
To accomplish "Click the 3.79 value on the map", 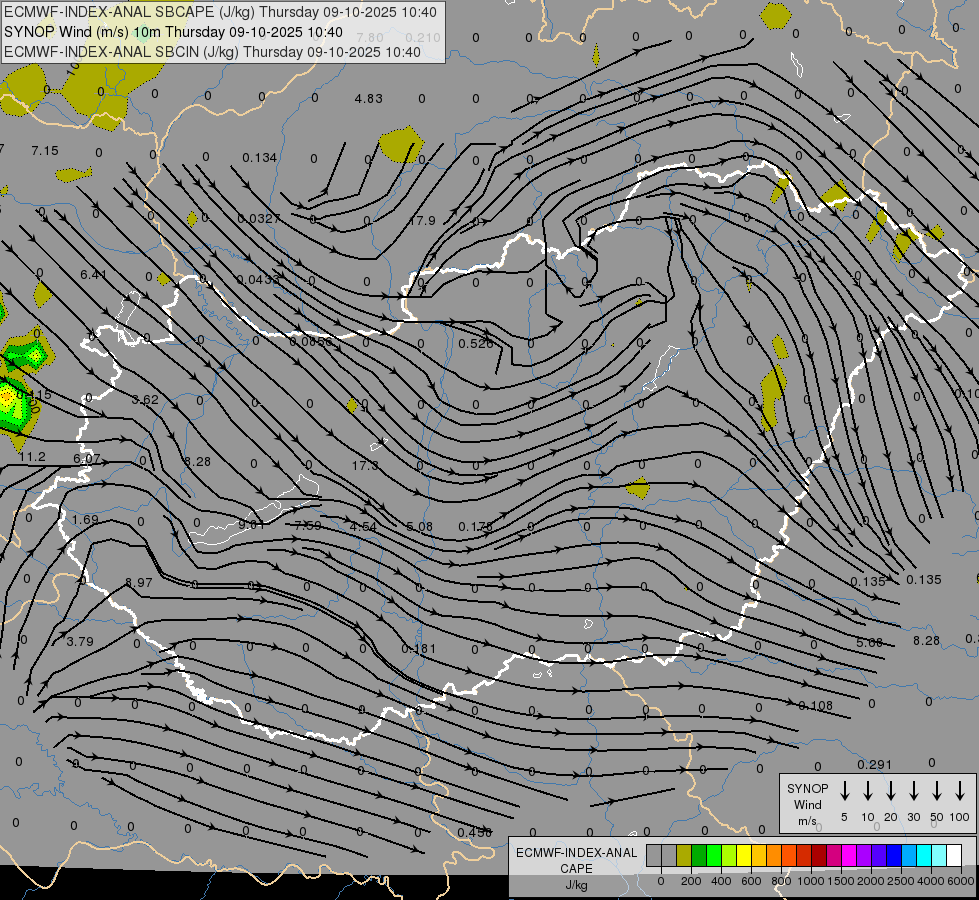I will click(80, 641).
